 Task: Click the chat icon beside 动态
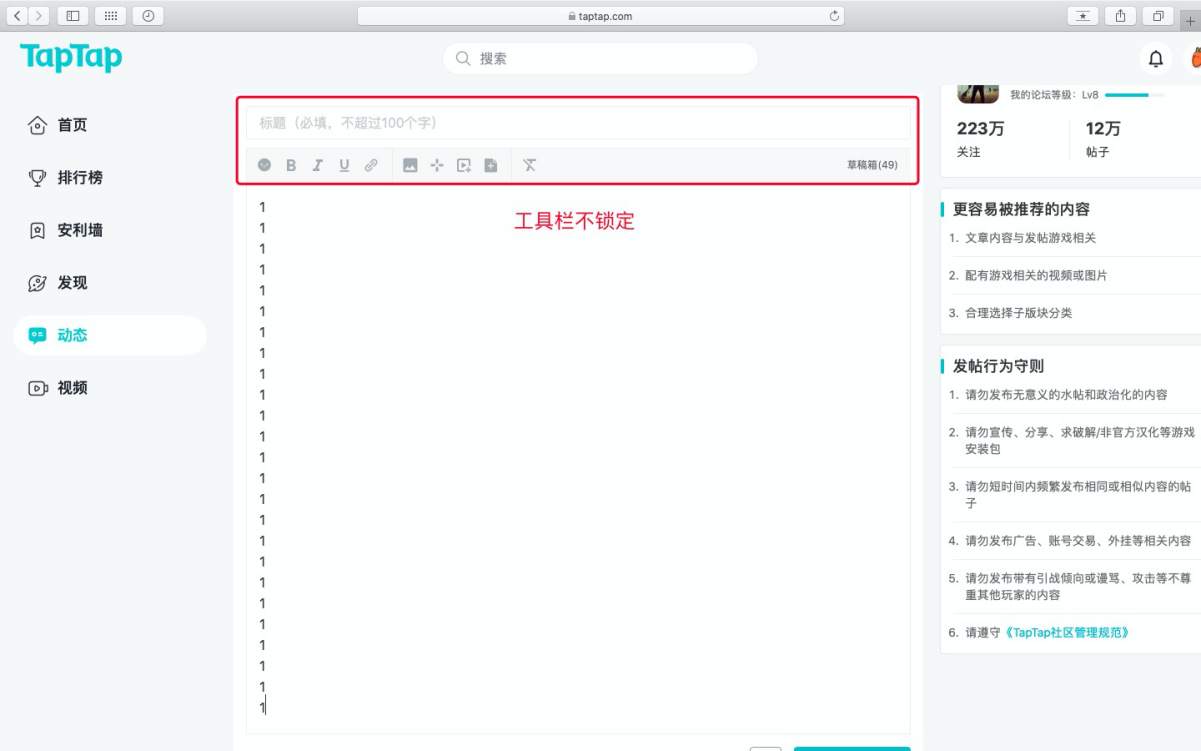[37, 336]
